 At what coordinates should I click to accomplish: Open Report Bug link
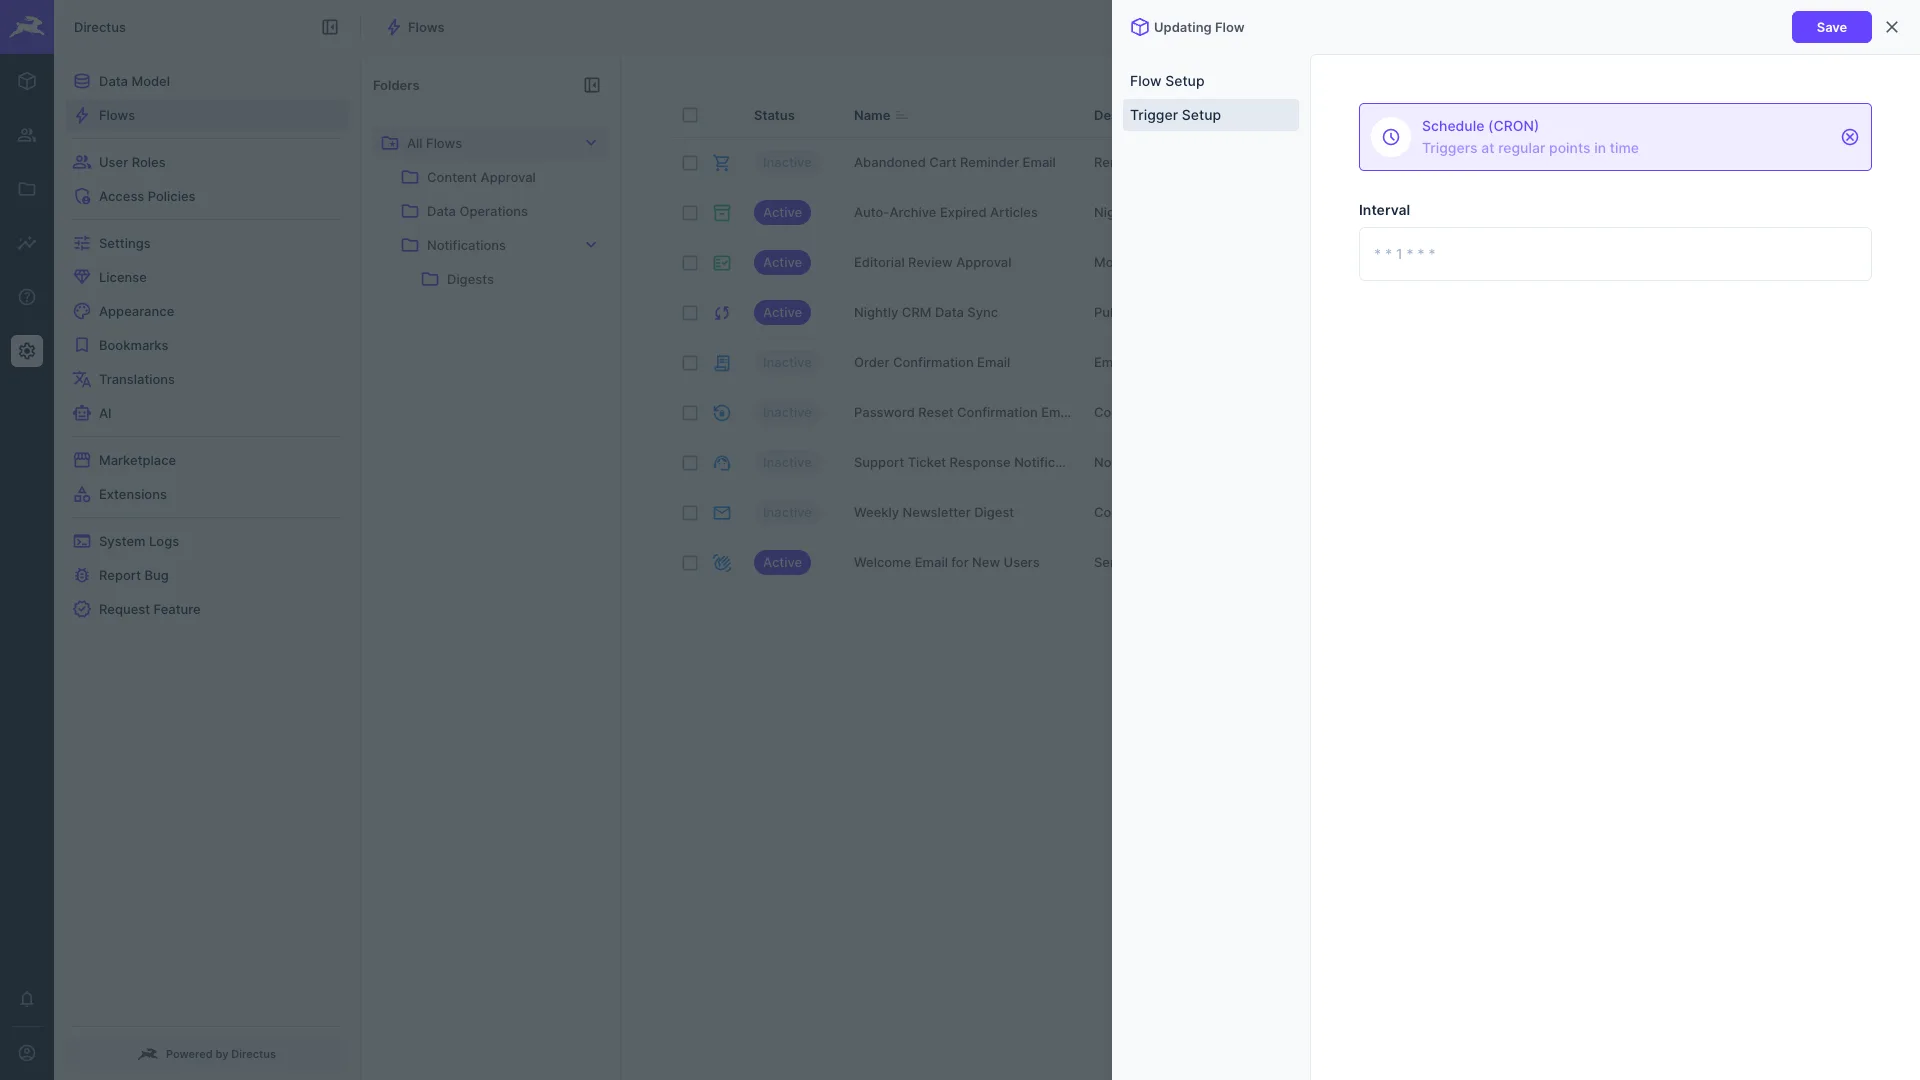click(x=207, y=575)
